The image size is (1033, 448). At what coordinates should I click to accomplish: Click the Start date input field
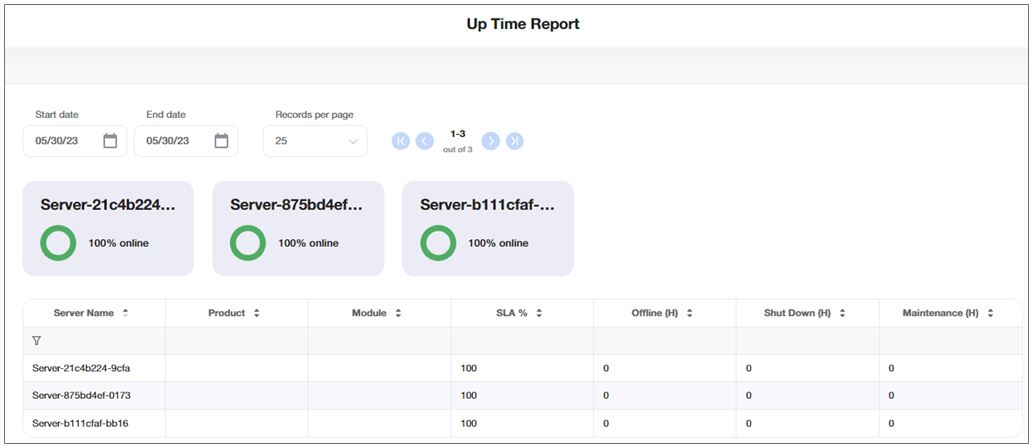pyautogui.click(x=65, y=141)
